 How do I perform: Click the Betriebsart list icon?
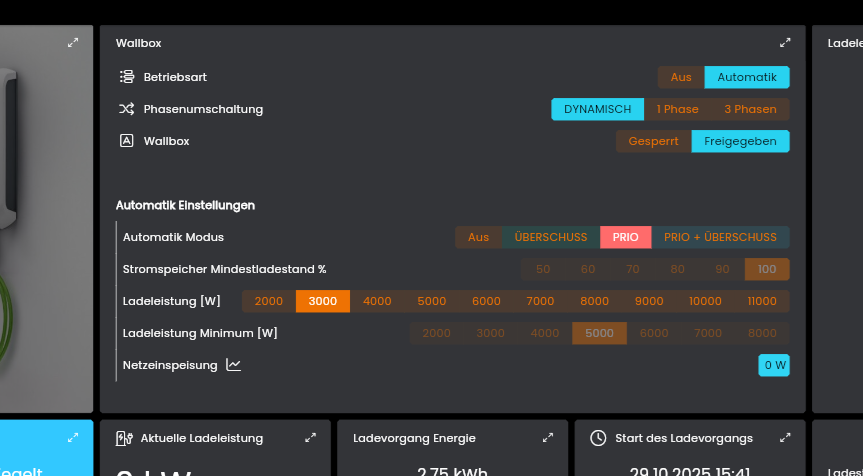click(x=126, y=77)
